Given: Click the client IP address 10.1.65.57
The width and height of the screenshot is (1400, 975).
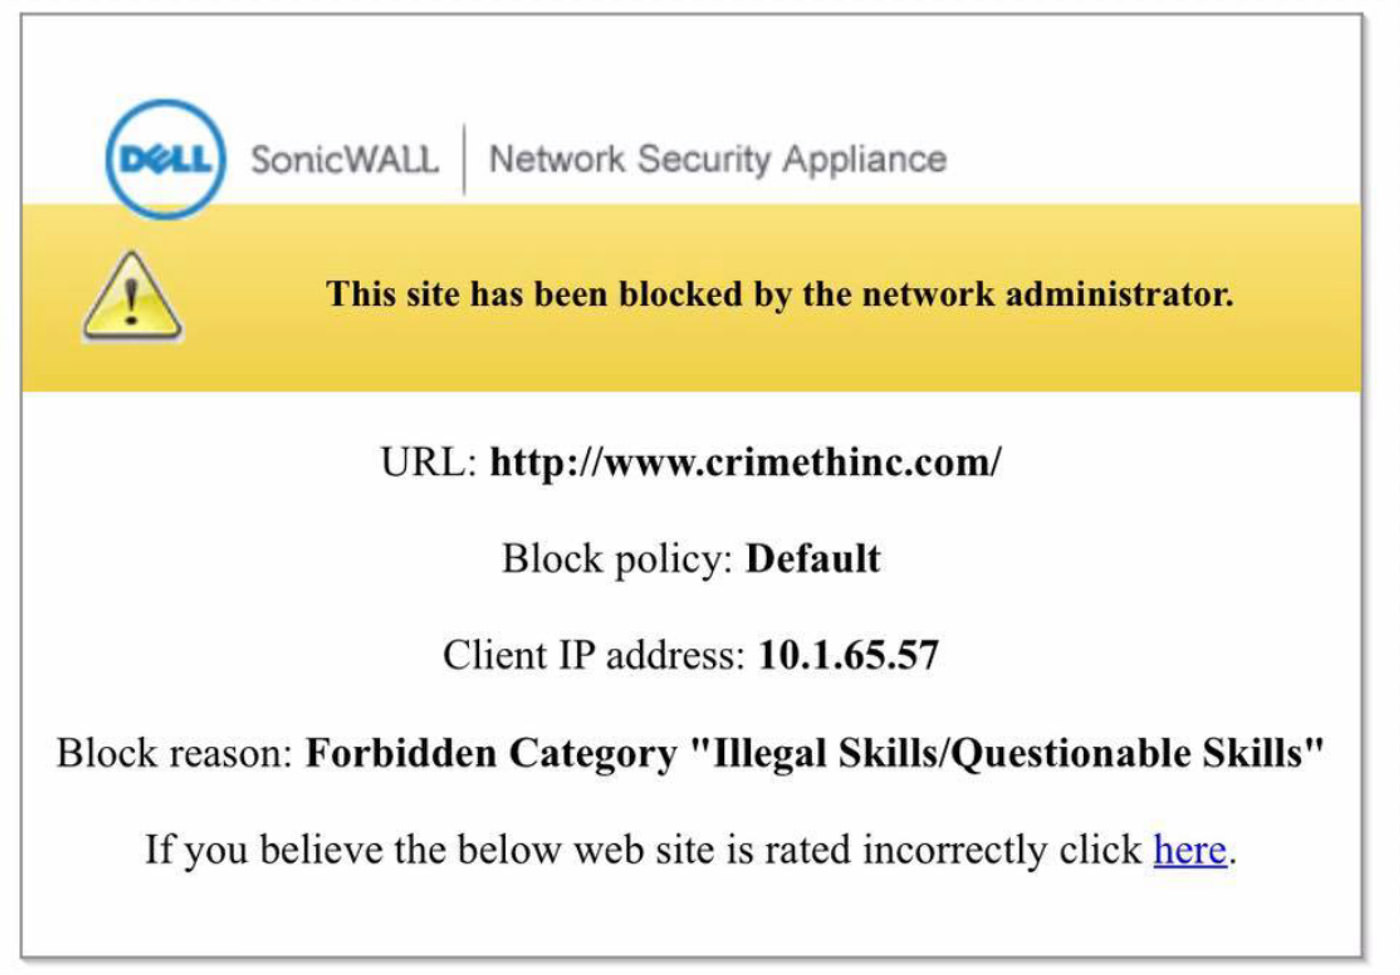Looking at the screenshot, I should coord(848,655).
